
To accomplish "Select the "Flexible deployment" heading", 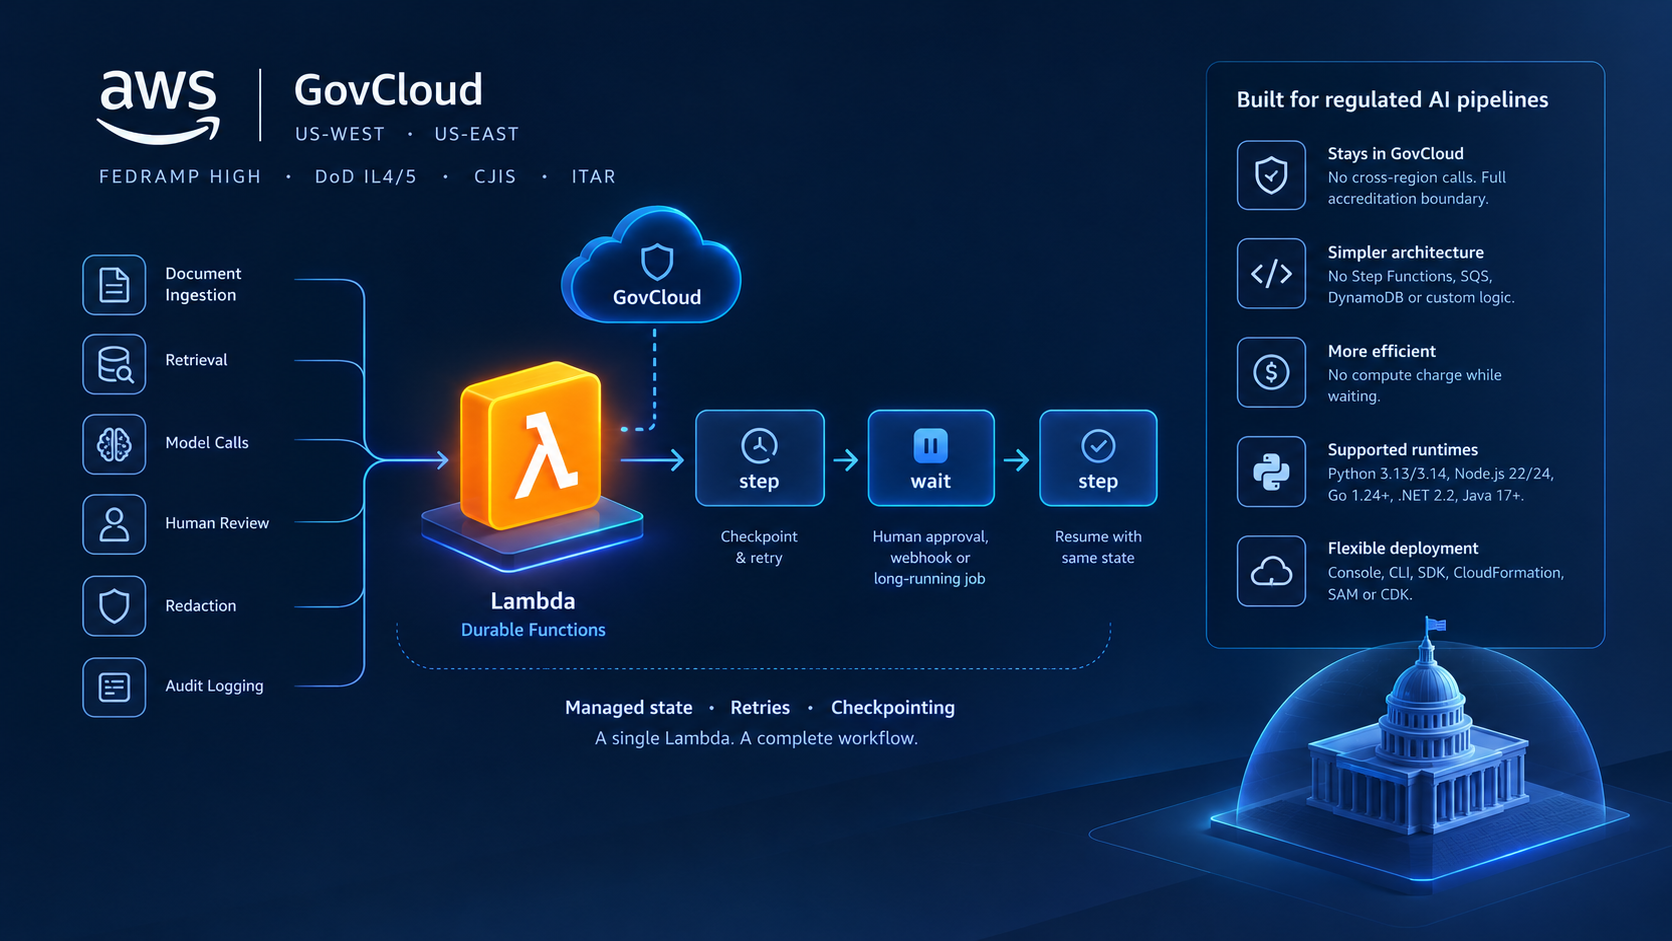I will click(x=1403, y=549).
